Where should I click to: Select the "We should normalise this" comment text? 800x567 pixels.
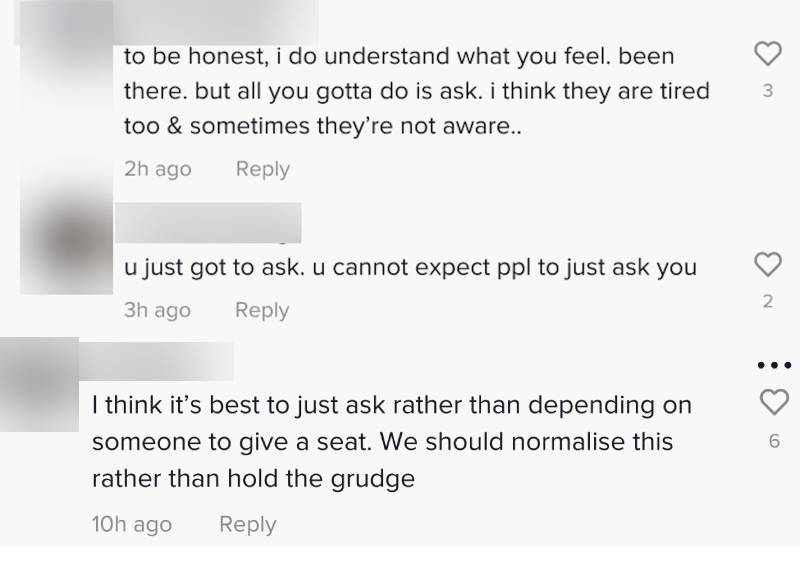(527, 441)
